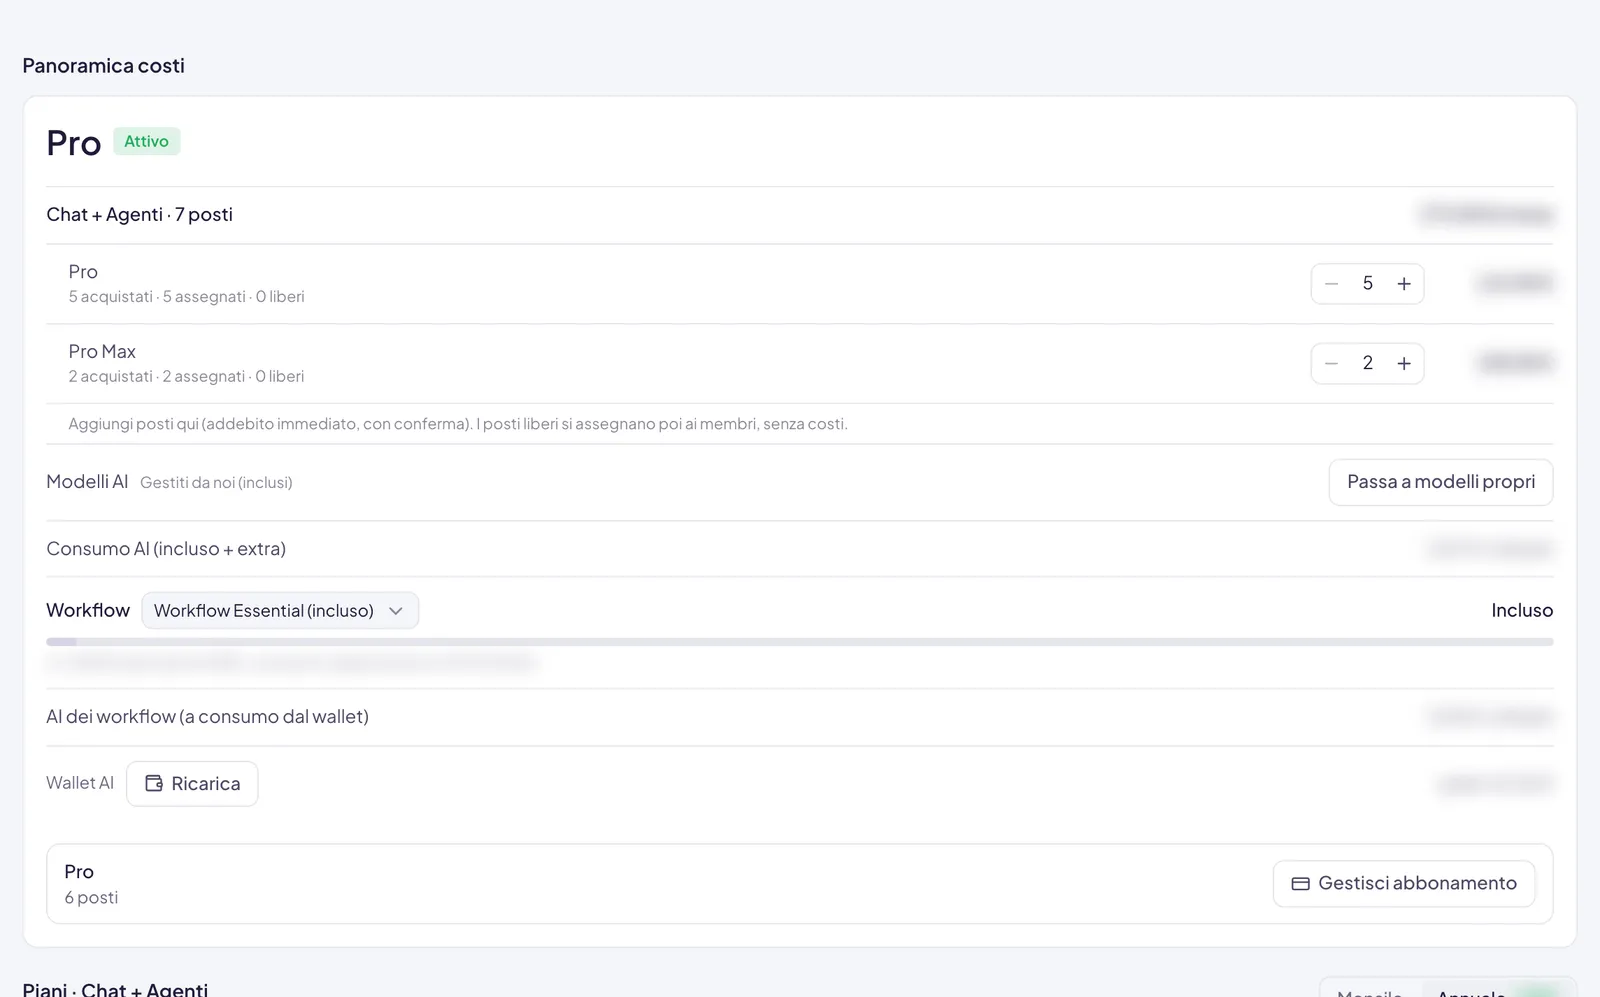Screen dimensions: 1600x997
Task: Increase Pro seats with the plus button
Action: click(x=1404, y=284)
